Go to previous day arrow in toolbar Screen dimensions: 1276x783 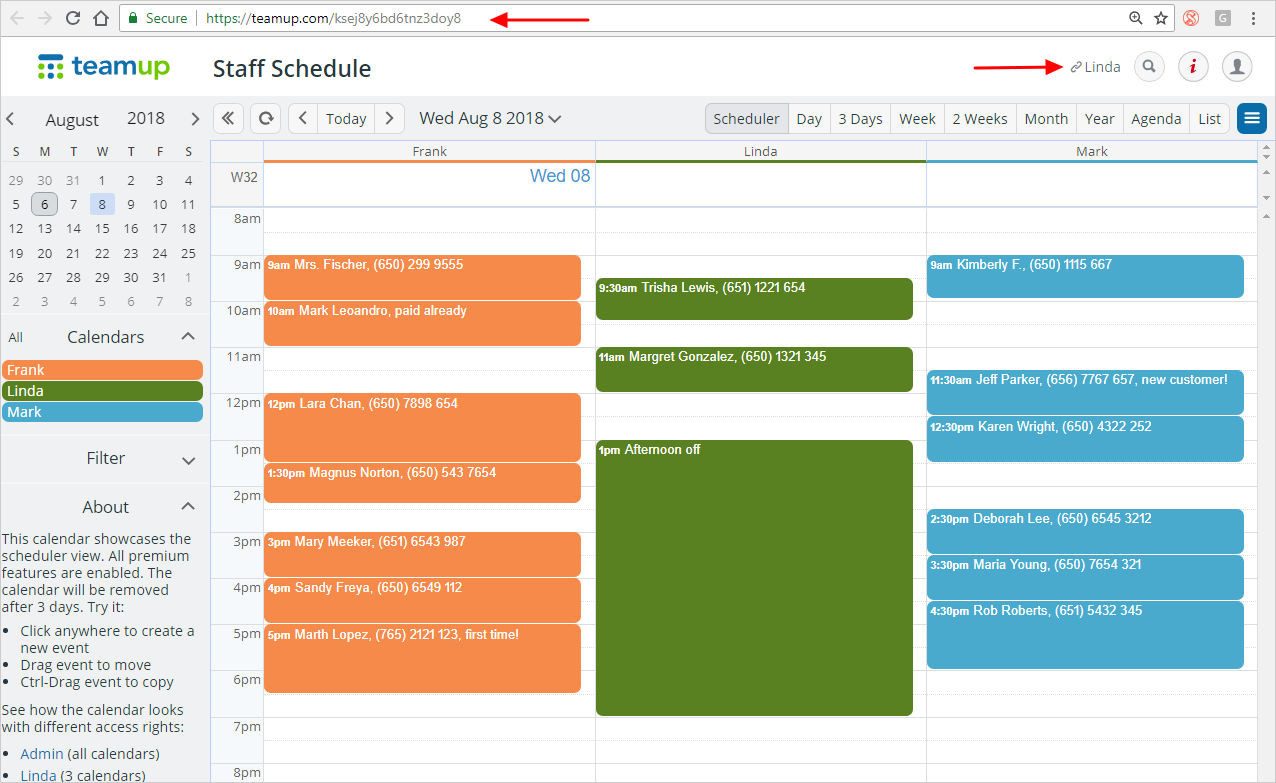click(304, 118)
